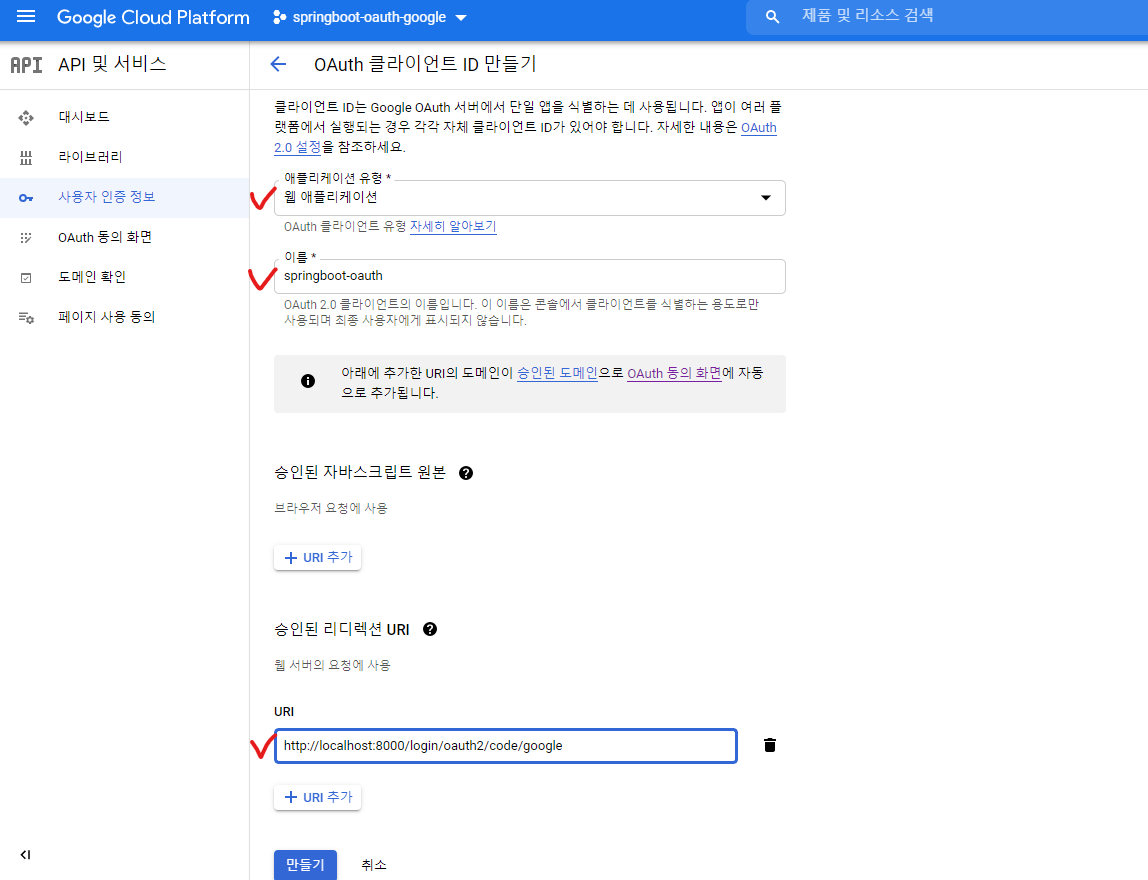Click the search magnifier icon
This screenshot has width=1148, height=880.
[x=772, y=17]
